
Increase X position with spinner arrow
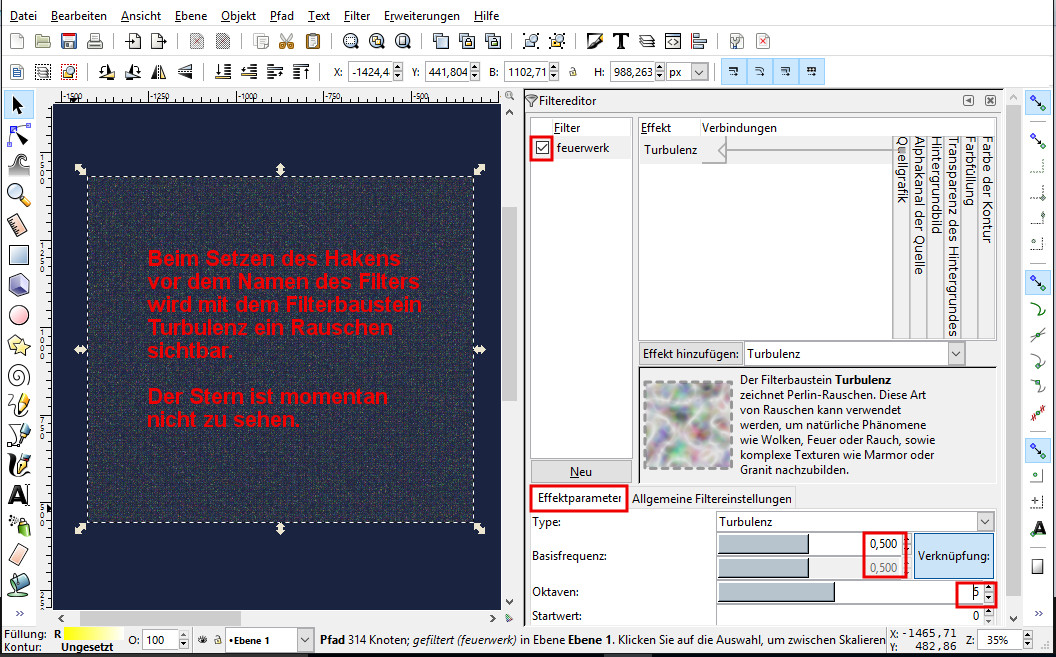pos(397,67)
